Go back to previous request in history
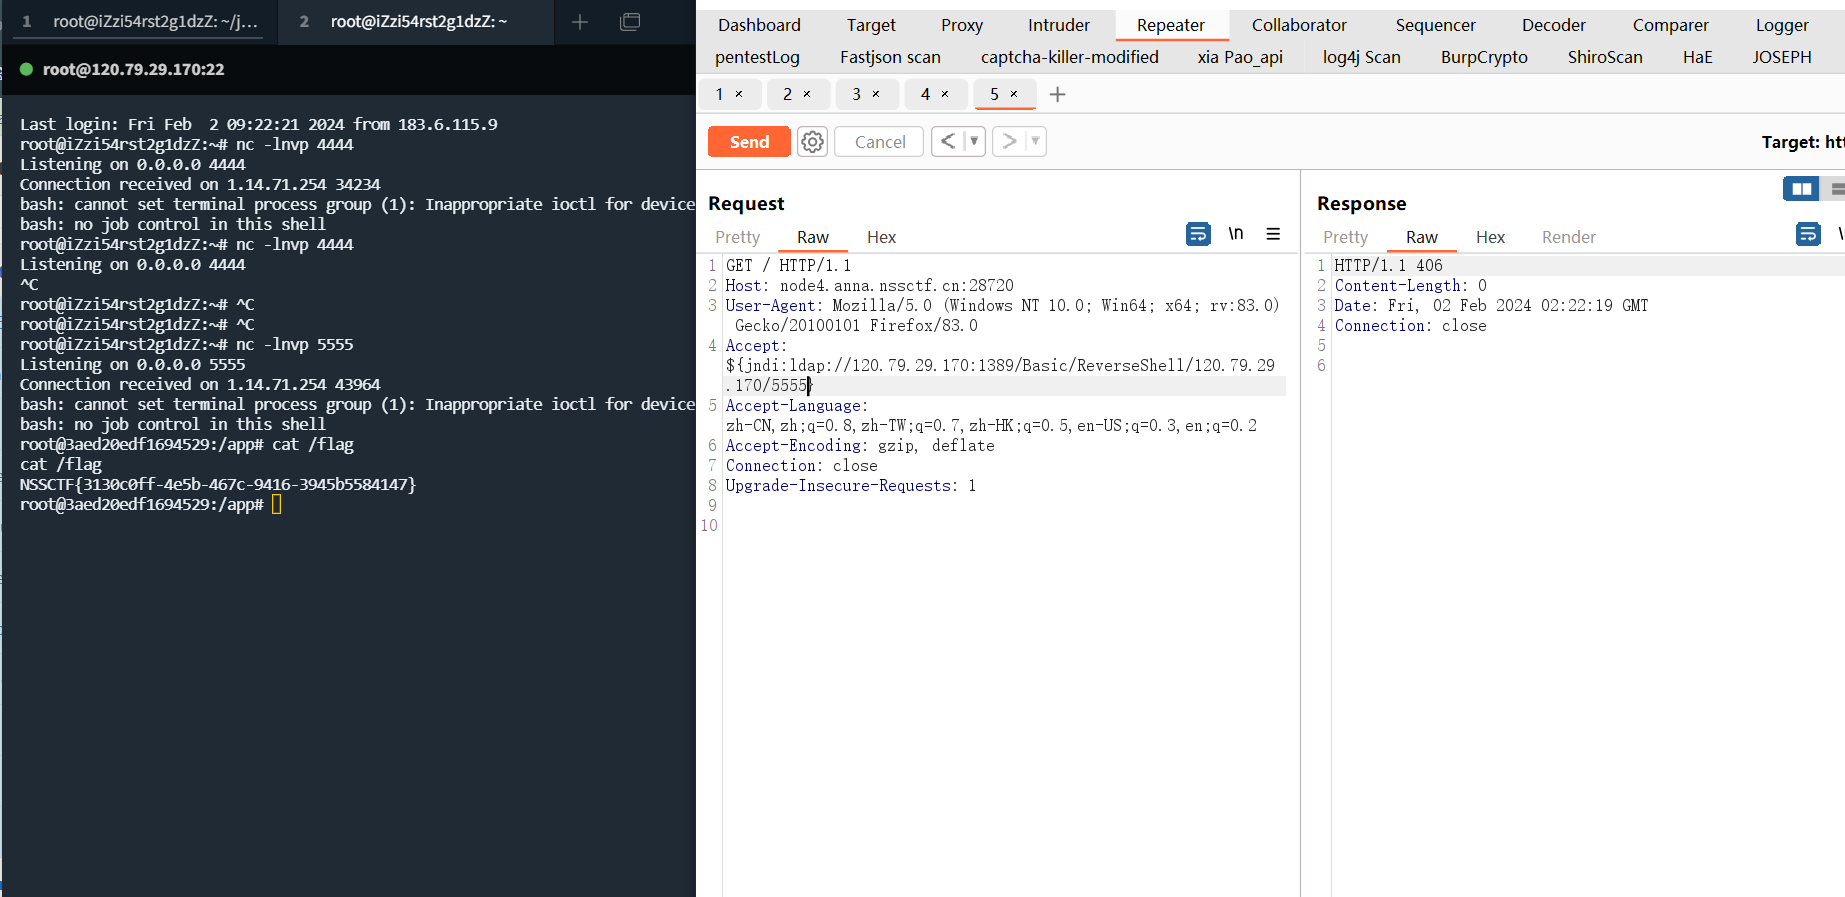Image resolution: width=1845 pixels, height=897 pixels. [x=947, y=141]
